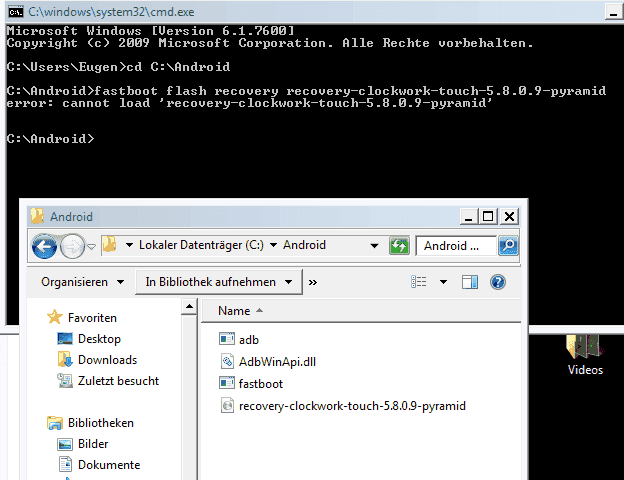
Task: Select Favoriten in navigation pane
Action: point(92,318)
